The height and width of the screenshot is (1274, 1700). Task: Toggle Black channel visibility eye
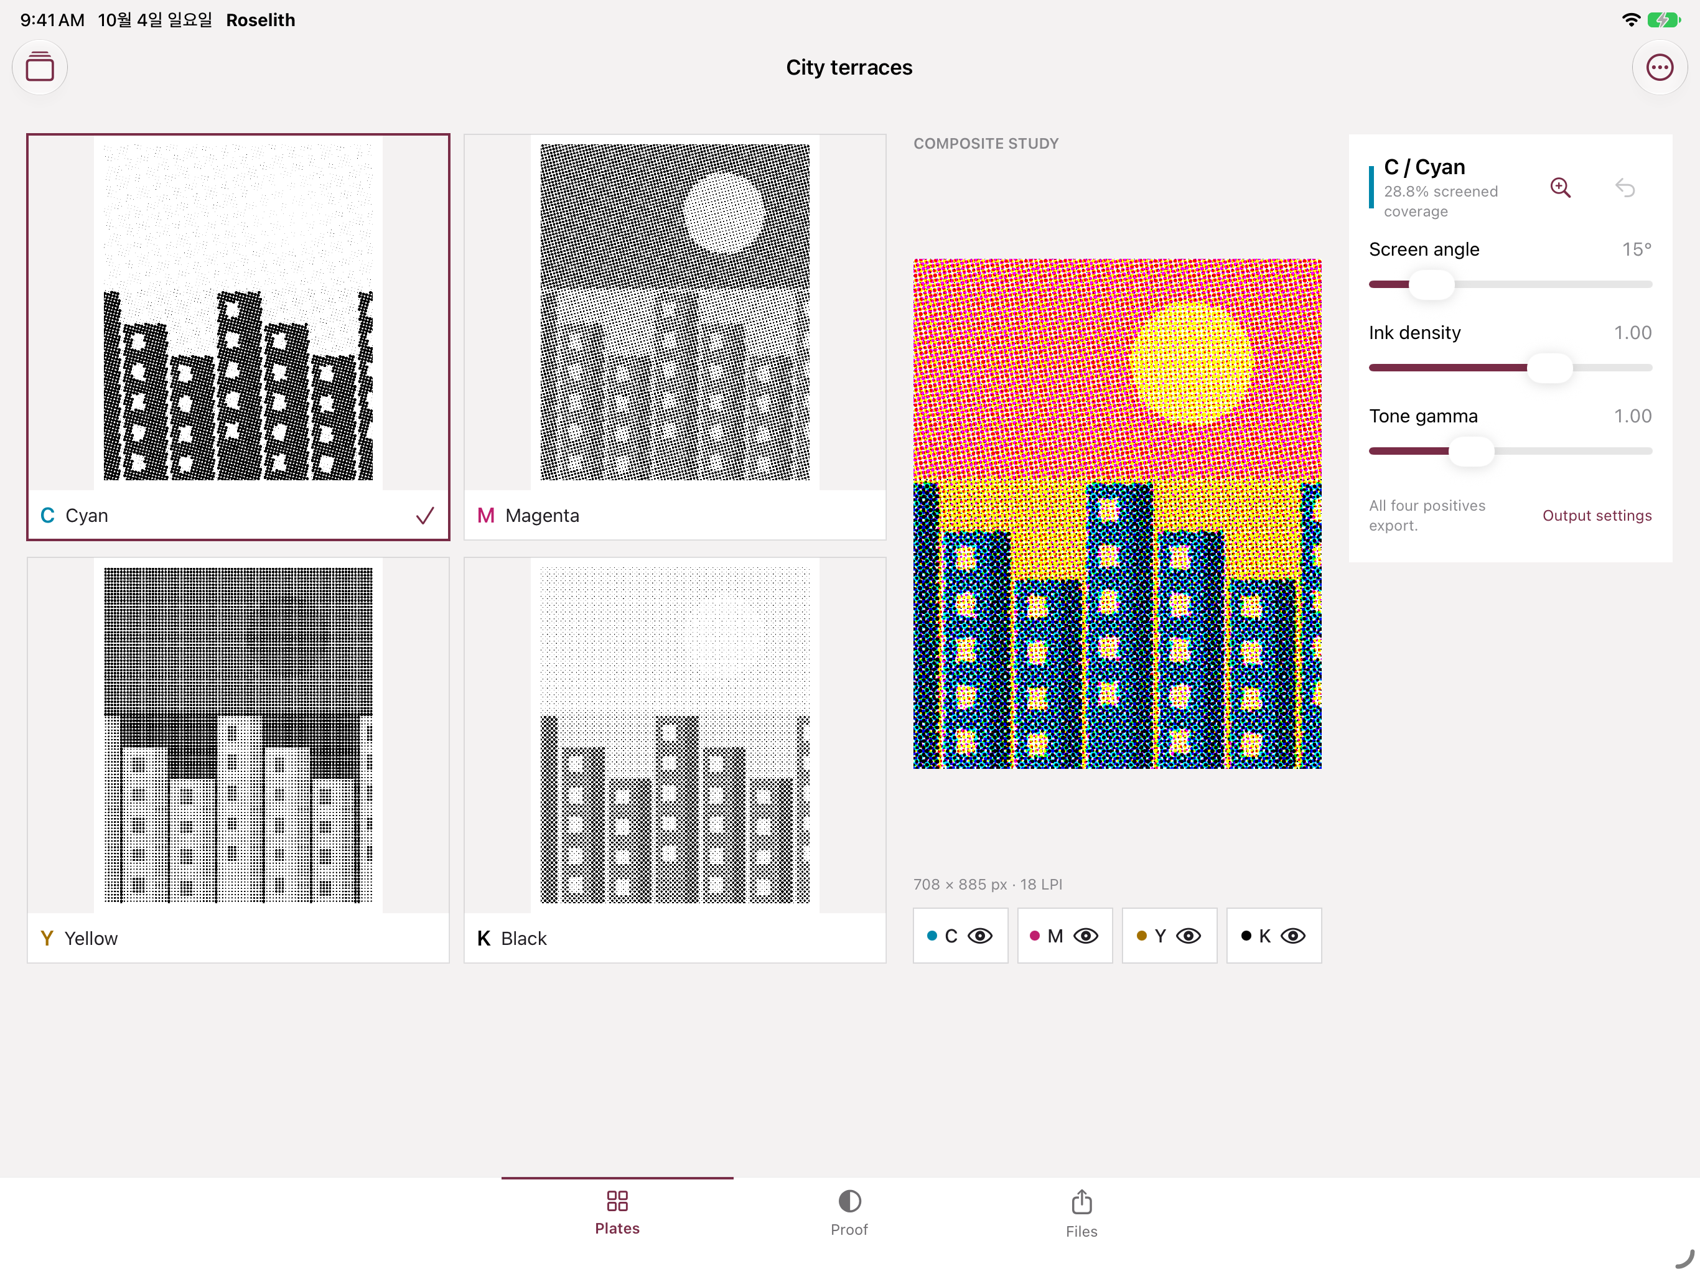click(1293, 936)
